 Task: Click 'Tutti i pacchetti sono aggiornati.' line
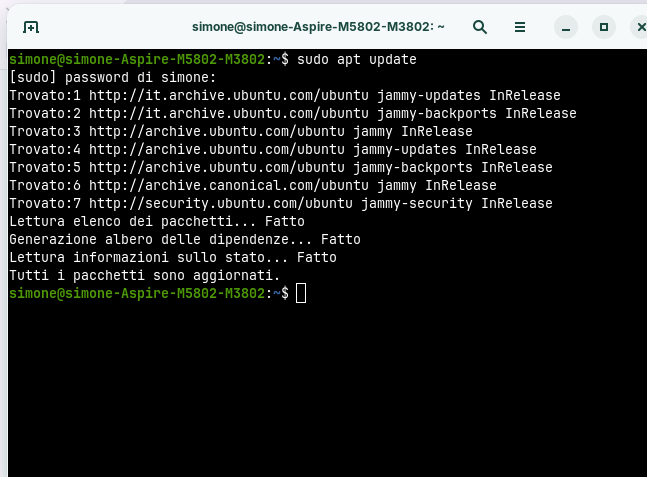pos(144,275)
